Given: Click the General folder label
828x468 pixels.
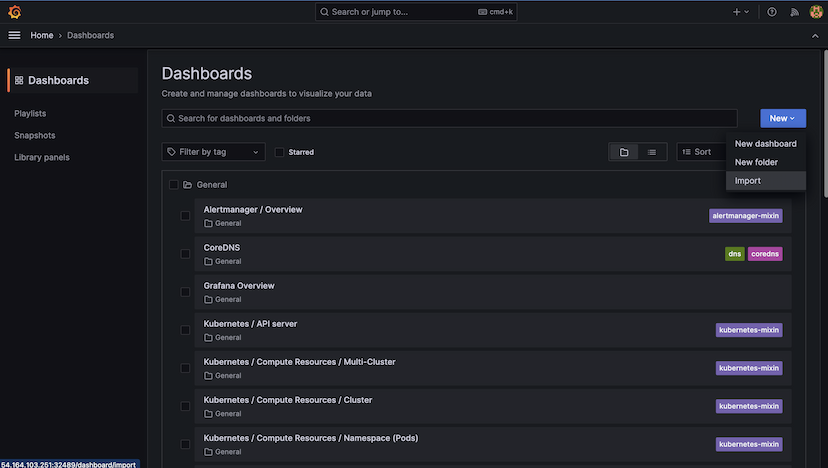Looking at the screenshot, I should (x=212, y=185).
